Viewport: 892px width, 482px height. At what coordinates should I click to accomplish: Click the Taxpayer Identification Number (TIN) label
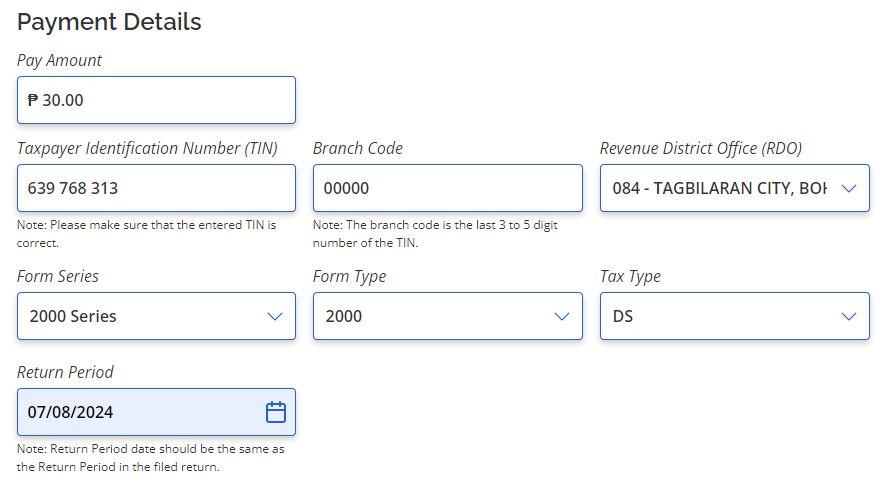pos(147,149)
